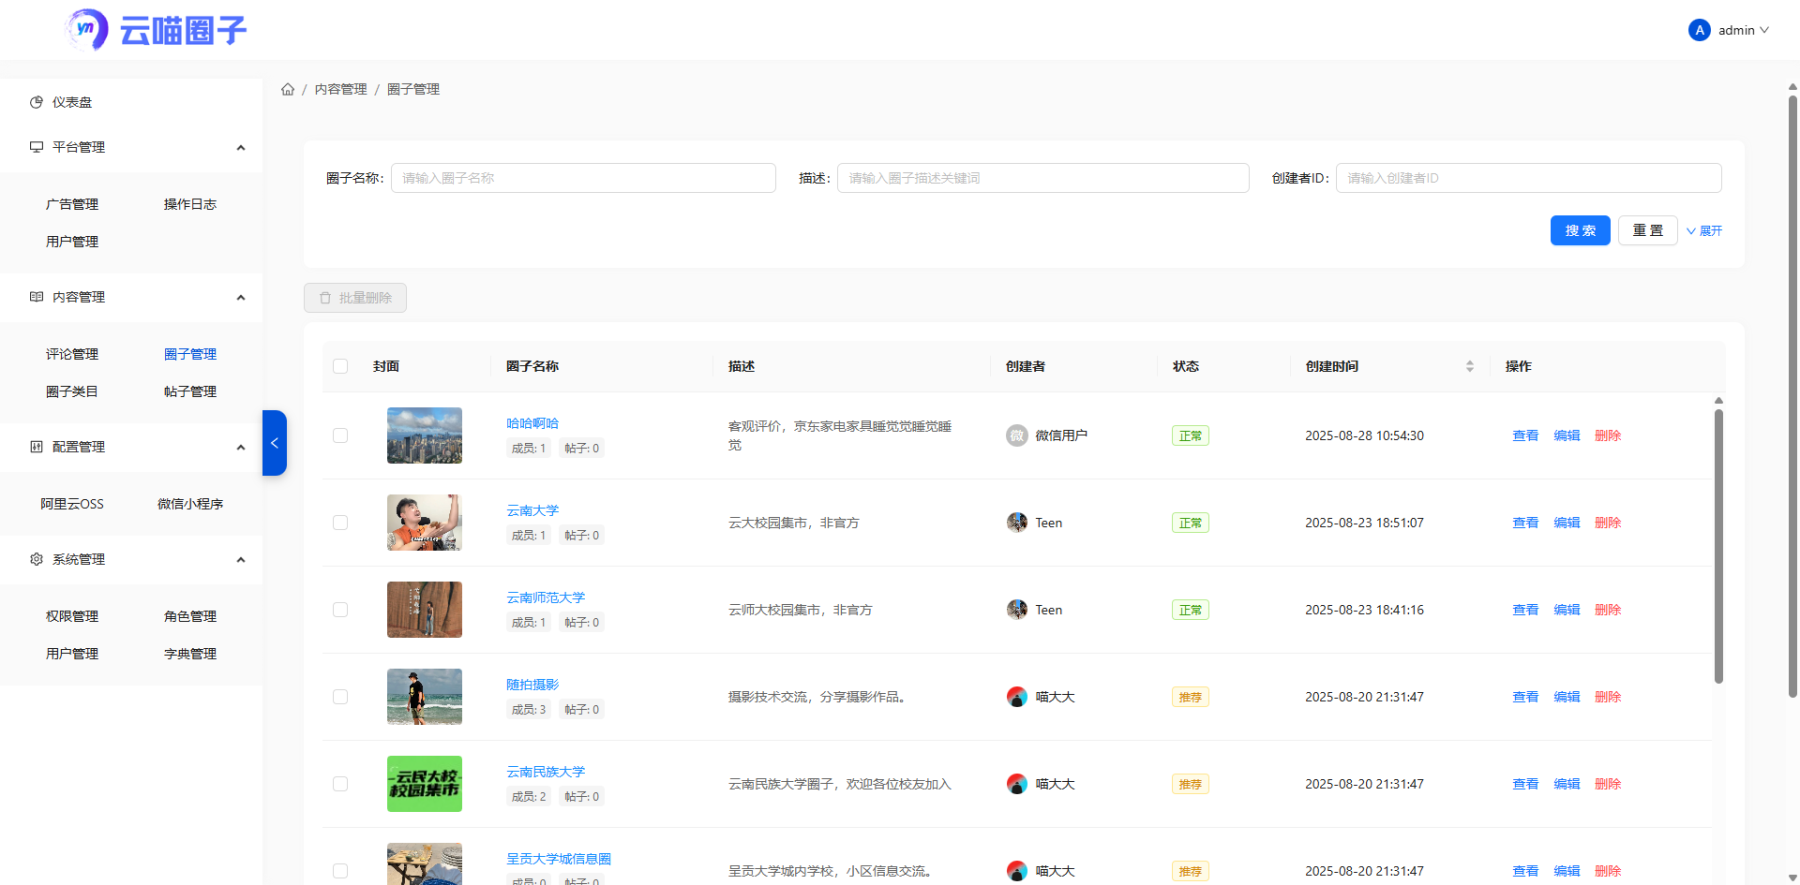This screenshot has width=1800, height=885.
Task: Click the 系统管理 gear icon
Action: (x=37, y=559)
